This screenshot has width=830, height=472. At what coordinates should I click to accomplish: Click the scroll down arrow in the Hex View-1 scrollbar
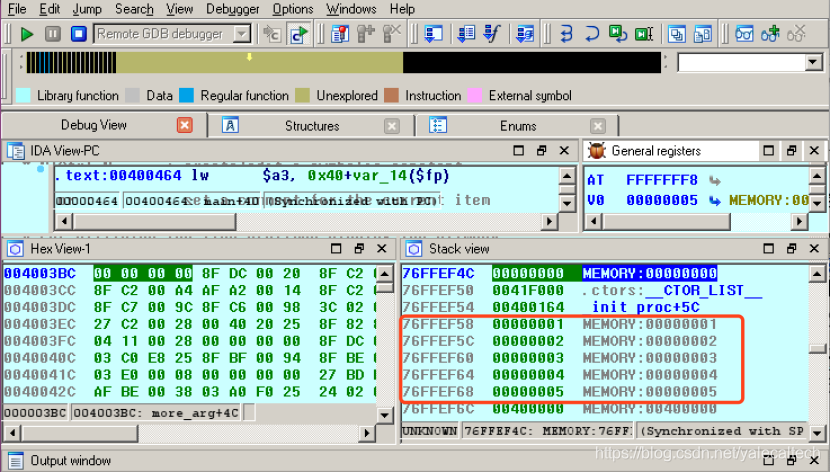point(385,415)
